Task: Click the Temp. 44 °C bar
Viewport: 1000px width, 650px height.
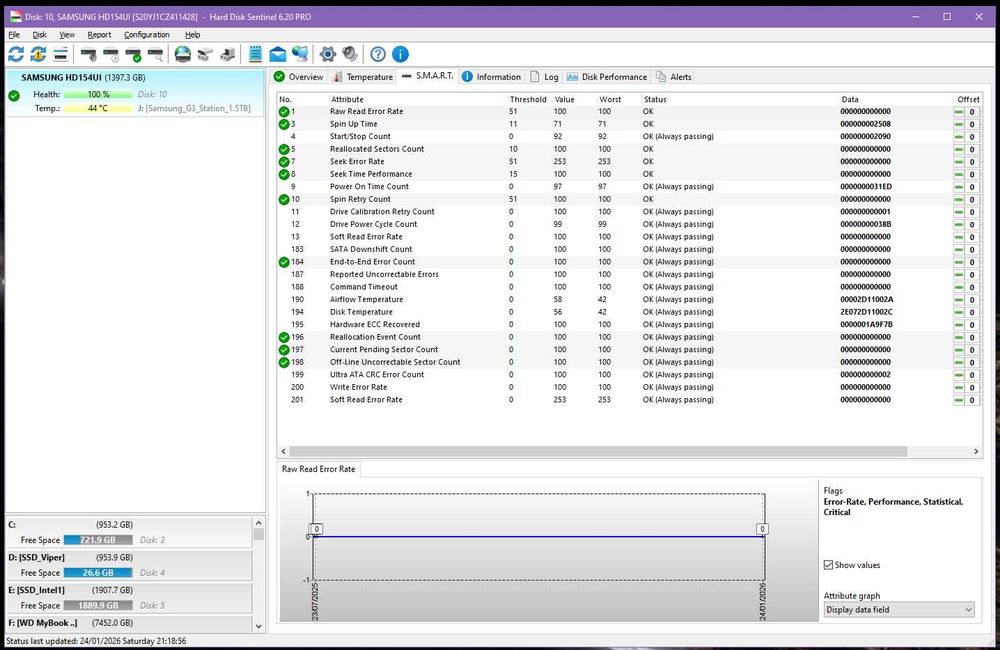Action: point(98,108)
